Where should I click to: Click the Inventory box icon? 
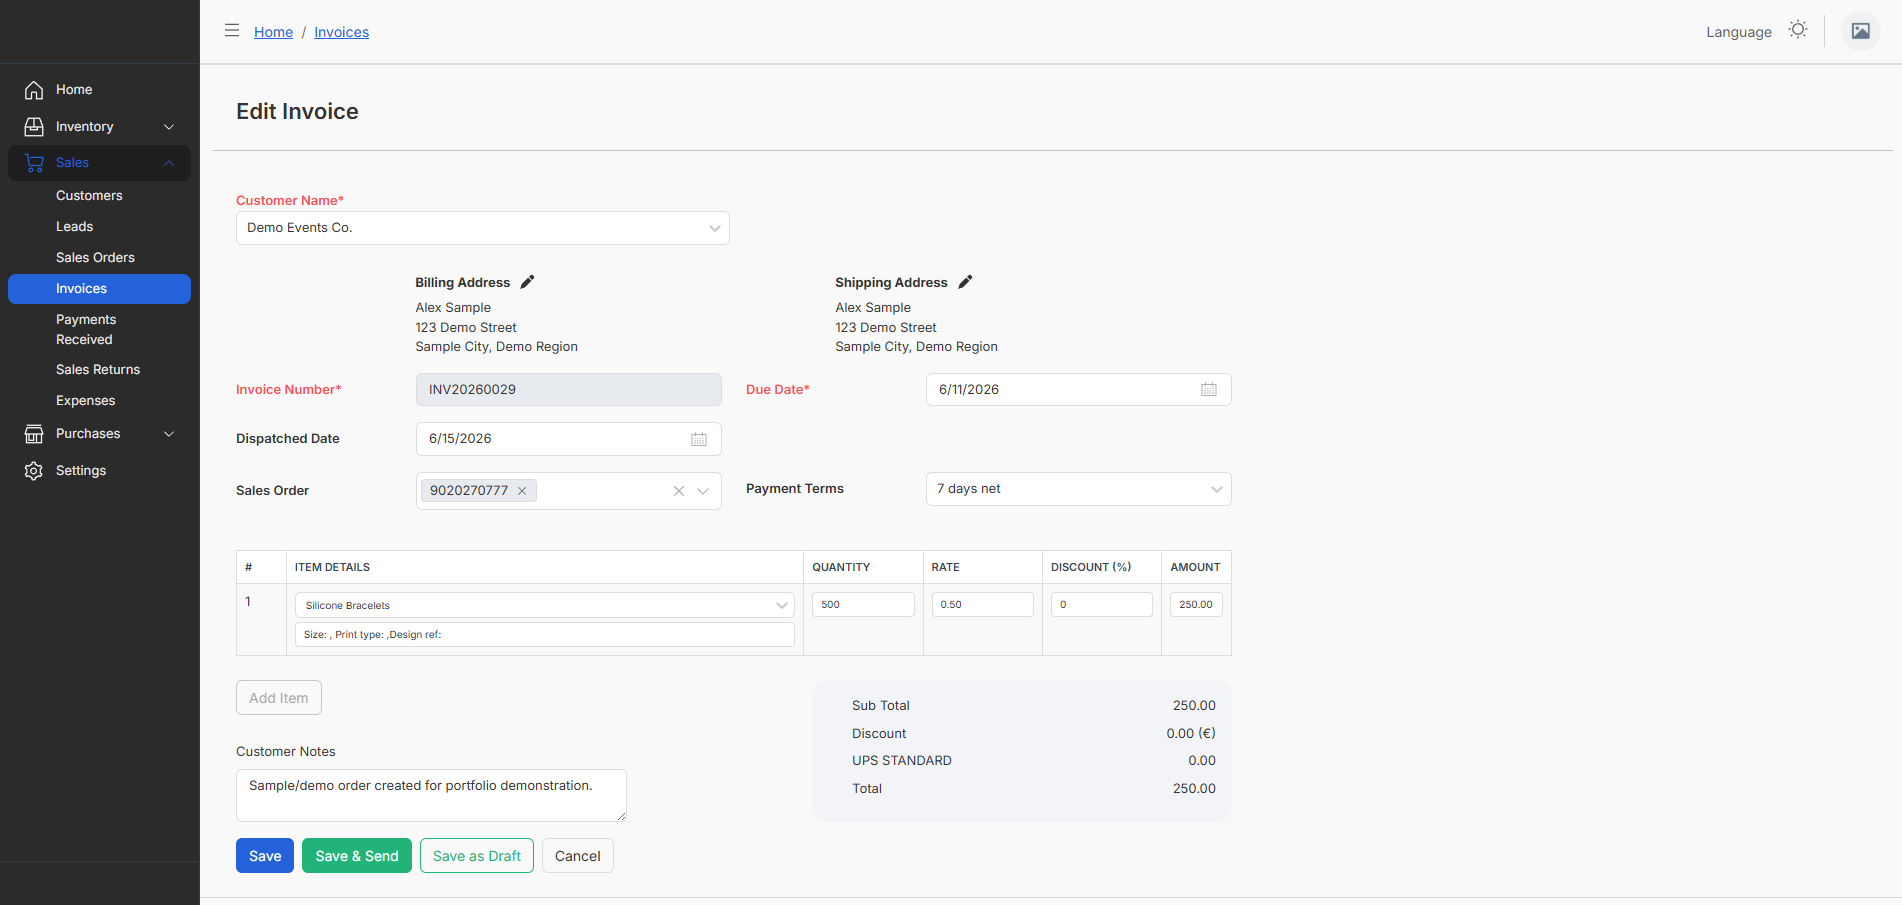point(34,127)
